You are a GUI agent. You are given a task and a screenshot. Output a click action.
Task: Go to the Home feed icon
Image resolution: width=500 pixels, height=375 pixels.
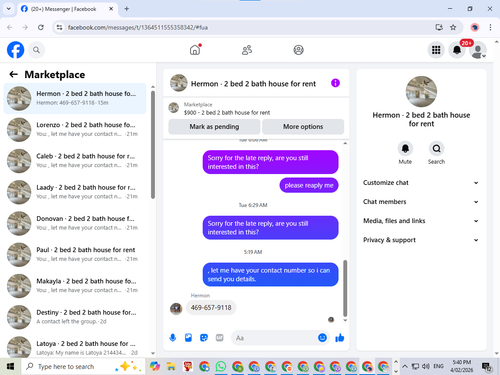coord(195,50)
